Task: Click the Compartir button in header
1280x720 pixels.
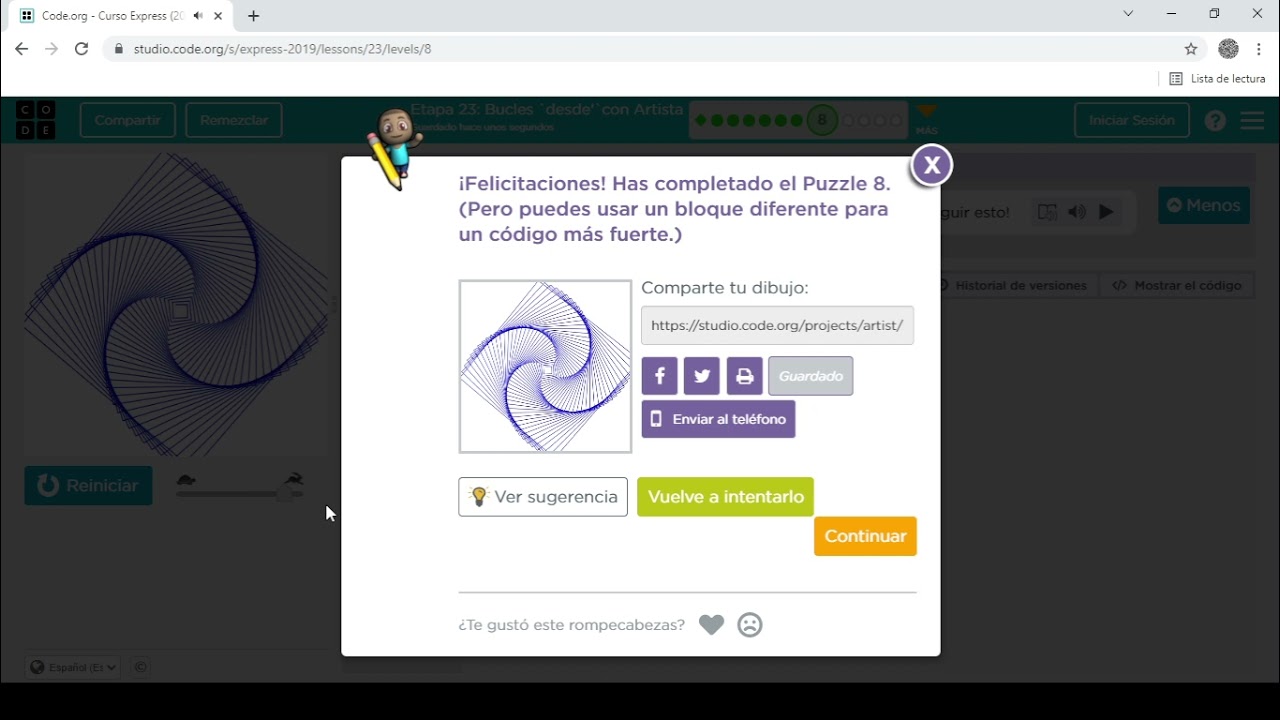Action: (128, 120)
